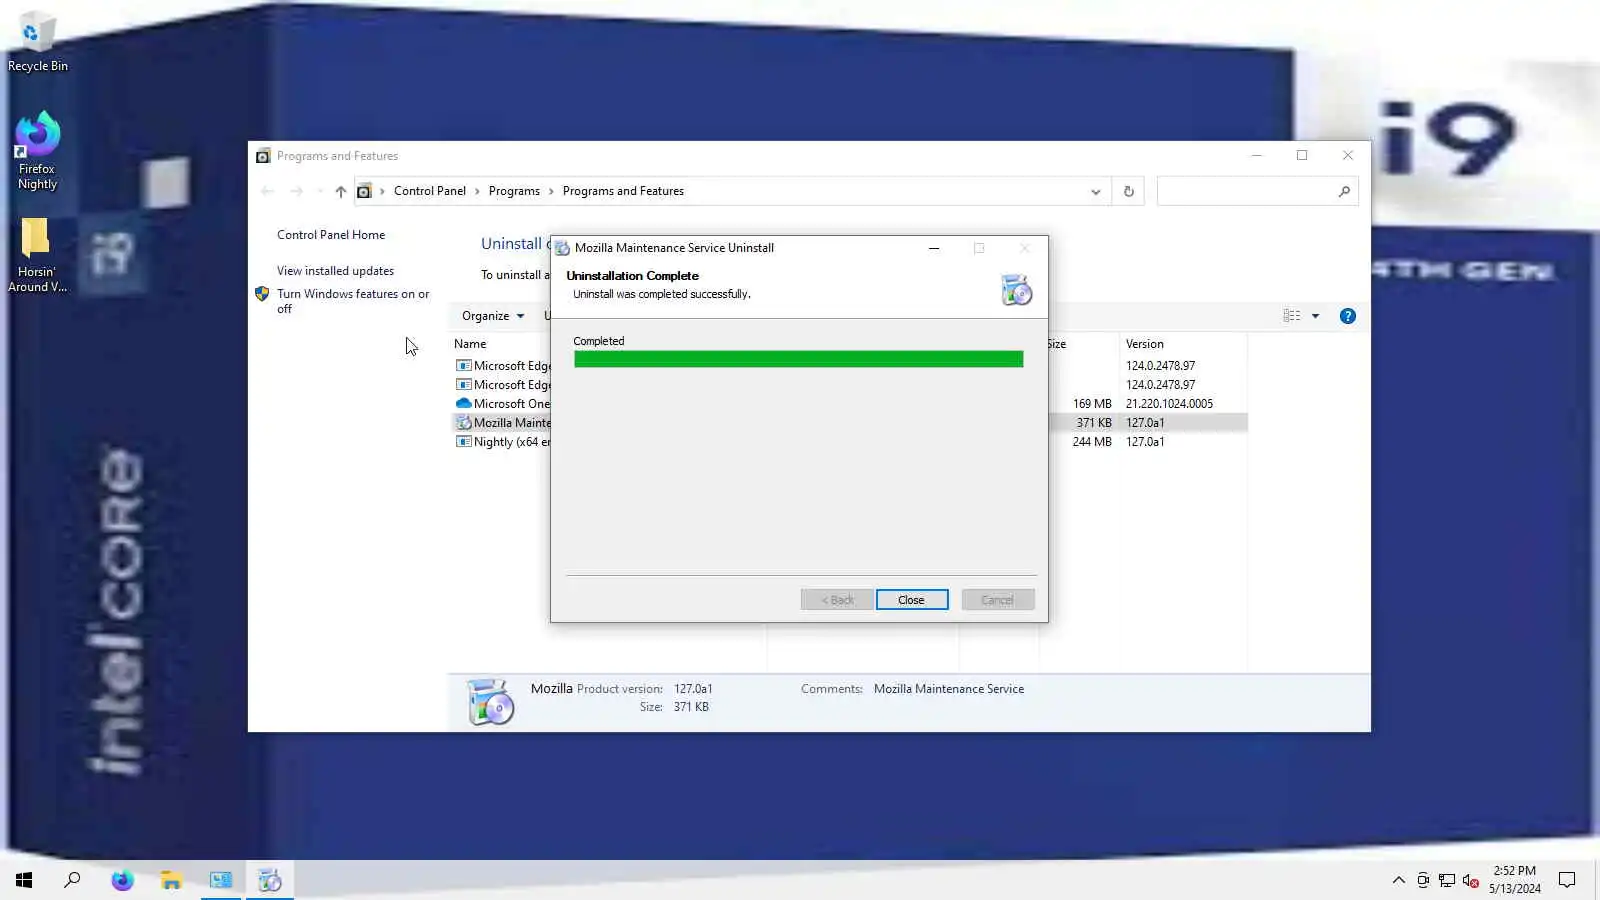Image resolution: width=1600 pixels, height=900 pixels.
Task: Open the view options dropdown arrow
Action: click(1316, 316)
